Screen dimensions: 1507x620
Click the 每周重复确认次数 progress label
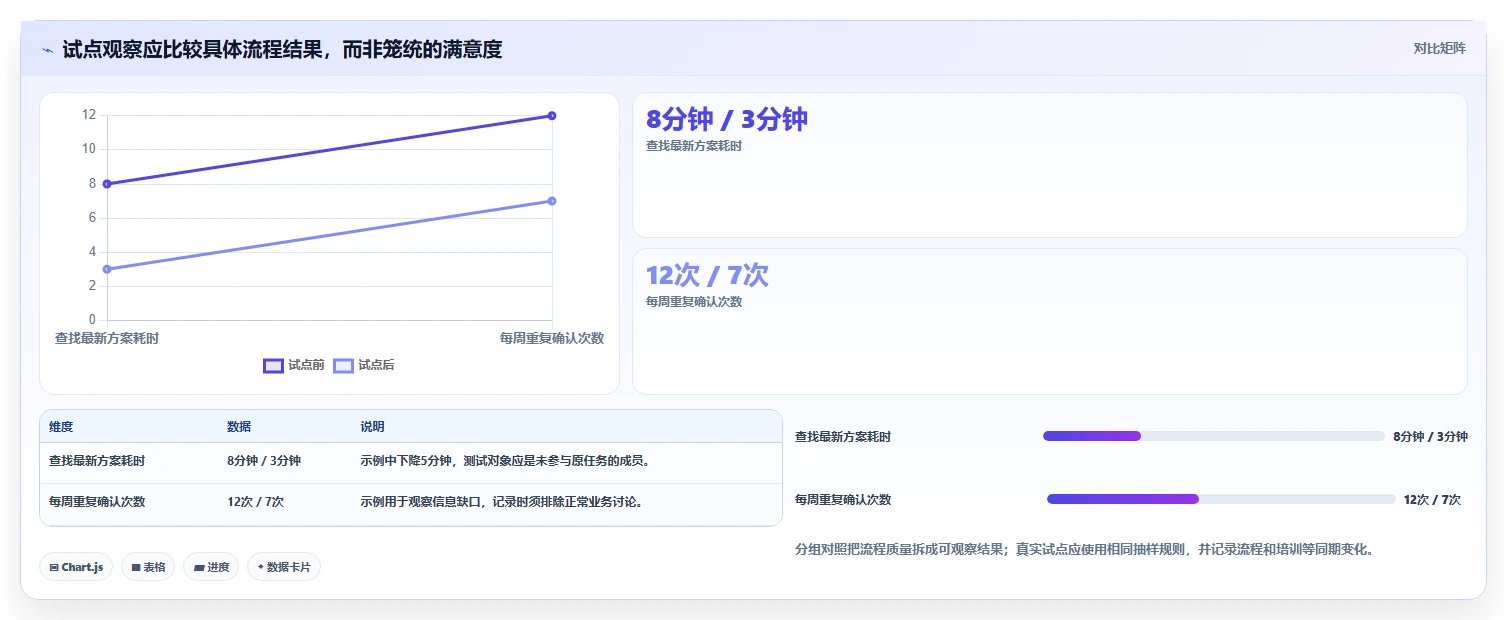point(843,500)
